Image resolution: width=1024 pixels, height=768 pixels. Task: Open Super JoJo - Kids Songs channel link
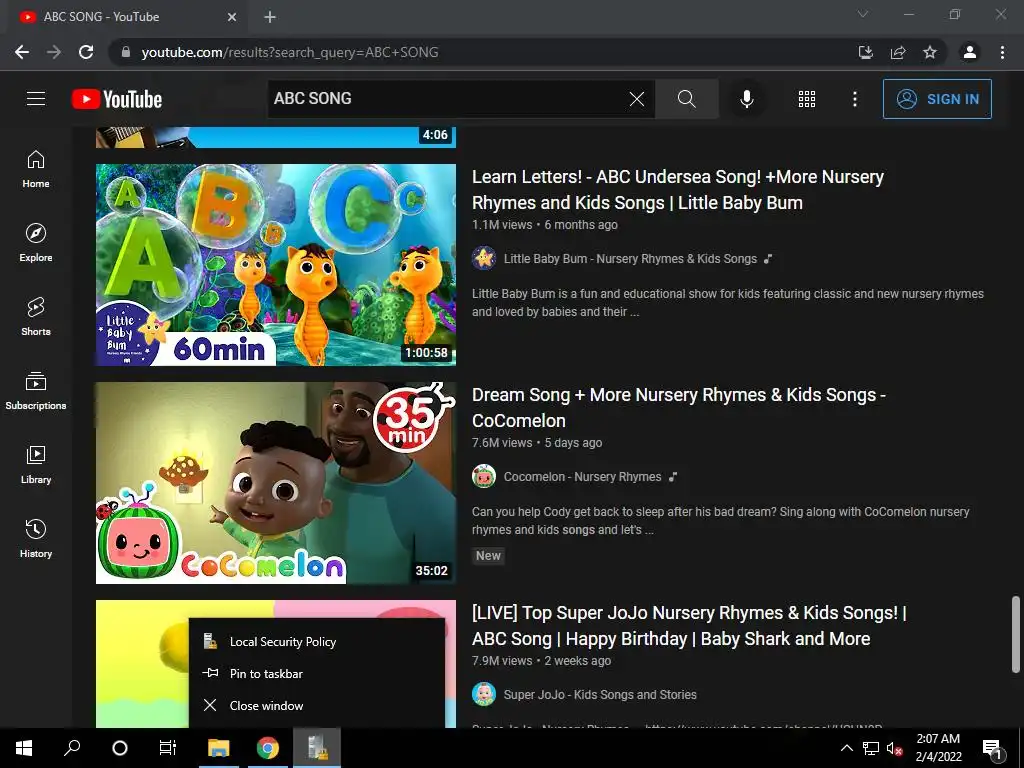(600, 695)
